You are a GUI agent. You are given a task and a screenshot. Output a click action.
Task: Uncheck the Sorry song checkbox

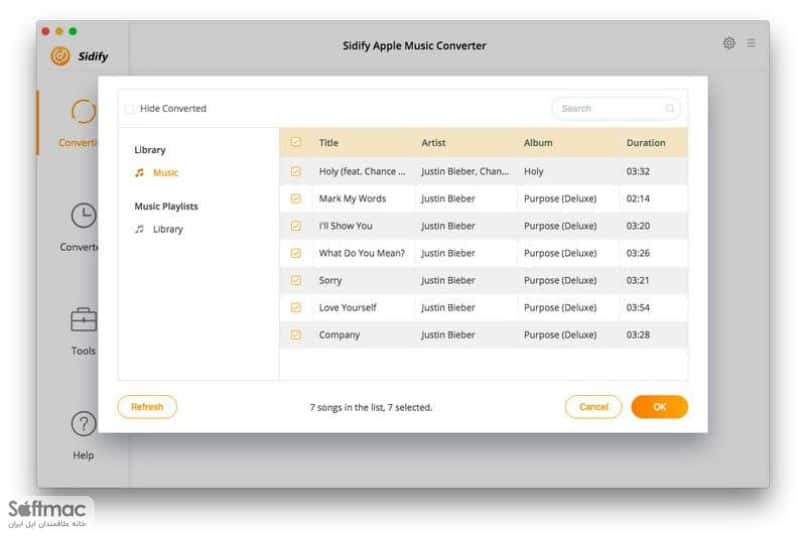point(296,280)
